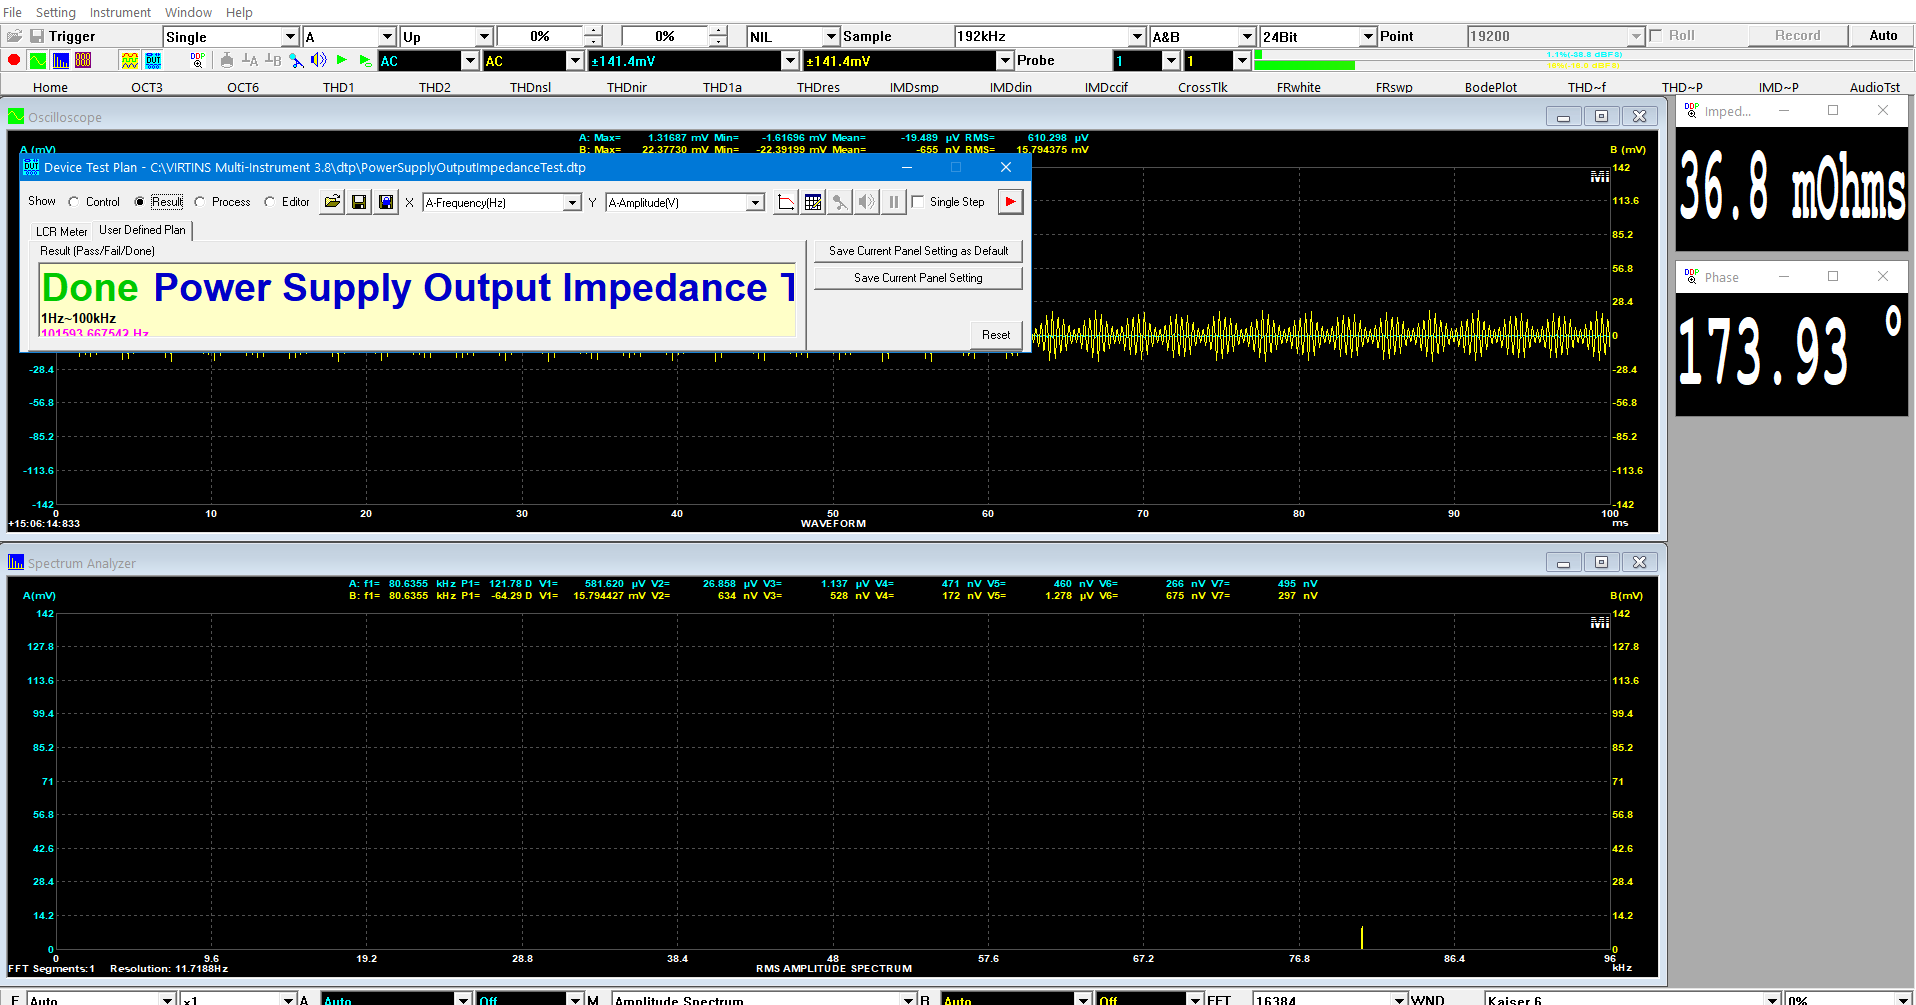Toggle the green Oscilloscope icon
Image resolution: width=1916 pixels, height=1005 pixels.
(x=37, y=60)
